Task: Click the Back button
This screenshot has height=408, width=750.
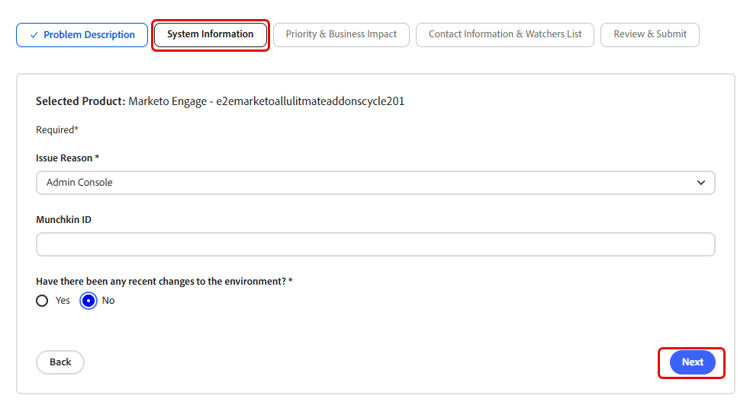Action: 60,362
